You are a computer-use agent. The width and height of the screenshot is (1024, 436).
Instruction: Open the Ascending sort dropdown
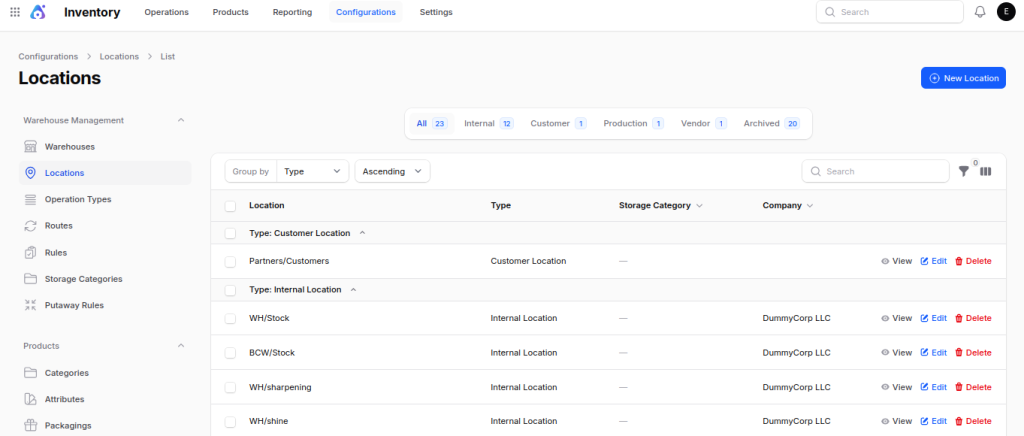click(392, 171)
